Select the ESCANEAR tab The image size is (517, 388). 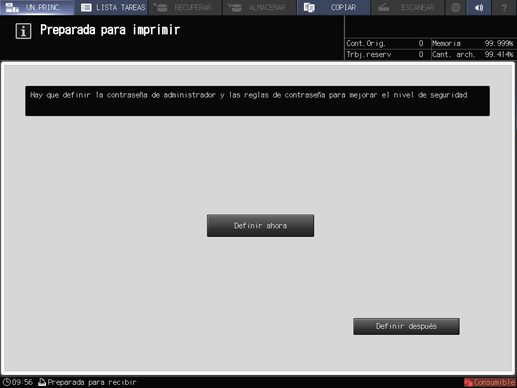click(x=407, y=7)
